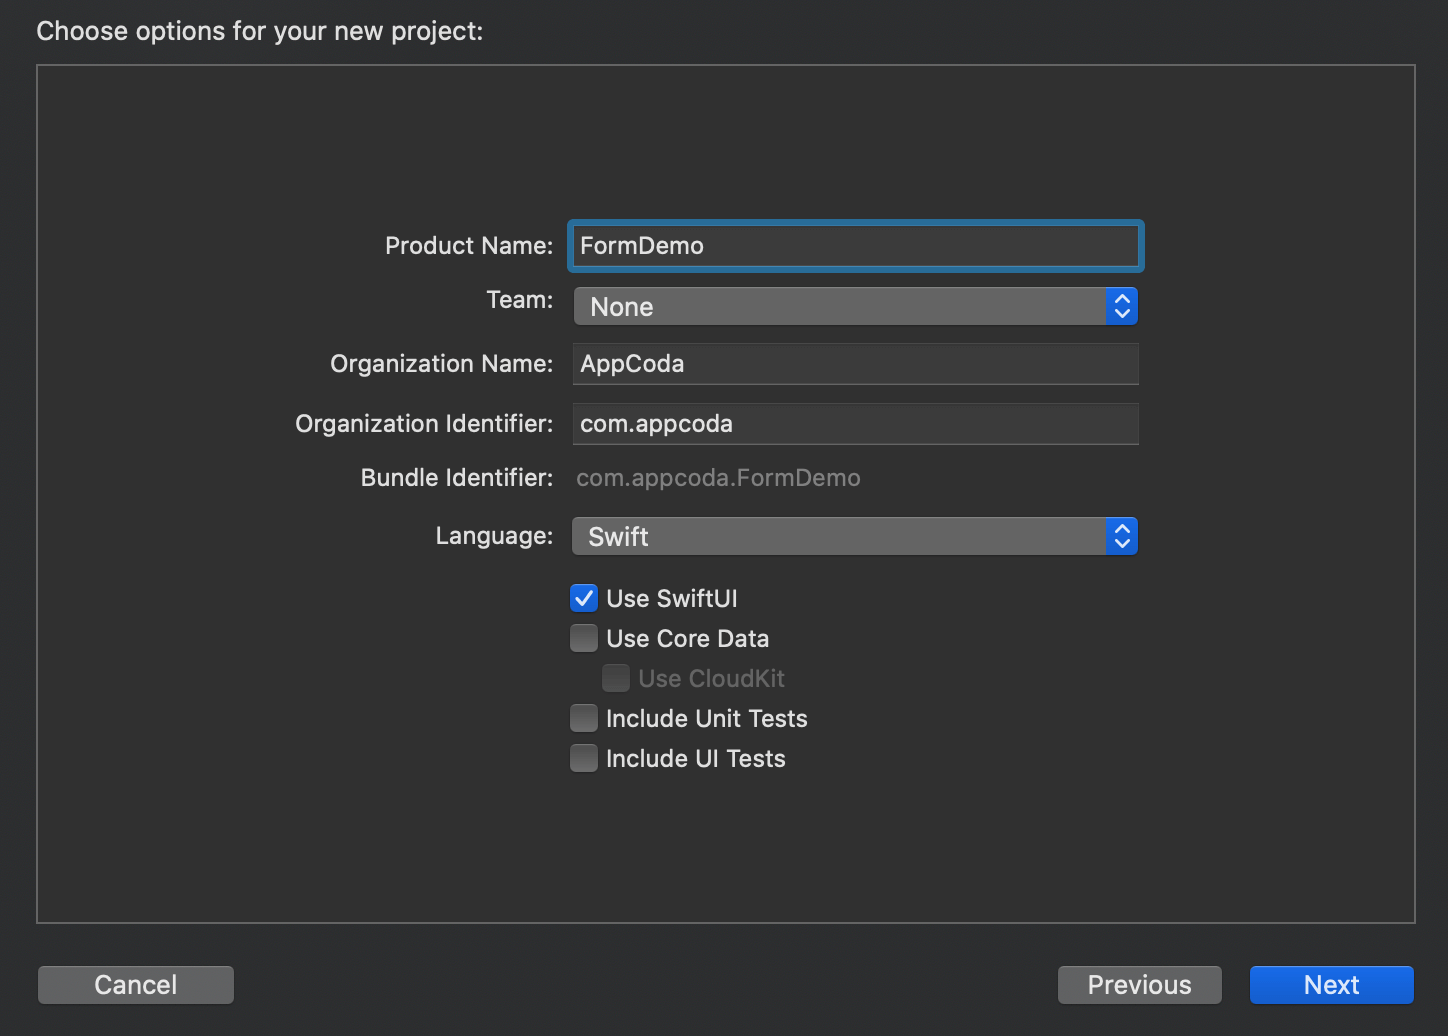
Task: Enable the Use Core Data option
Action: pos(583,638)
